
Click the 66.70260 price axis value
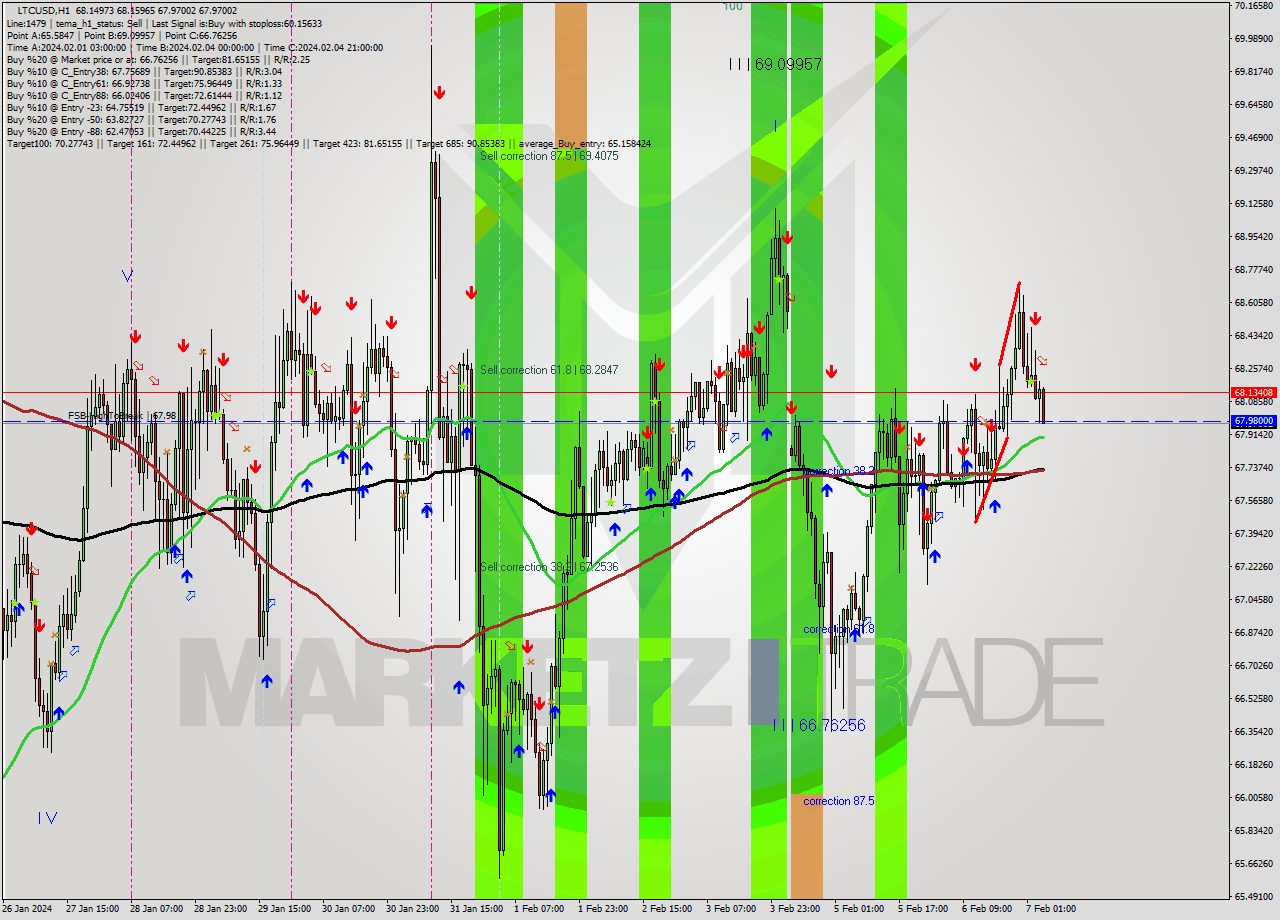[1253, 666]
